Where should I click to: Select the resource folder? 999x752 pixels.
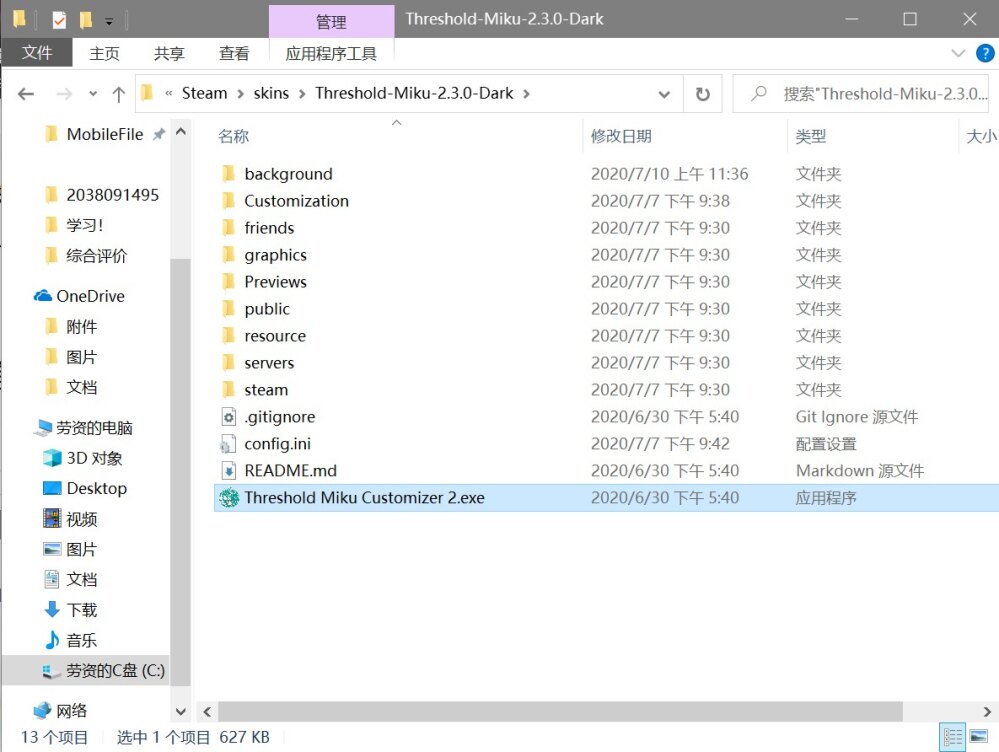pyautogui.click(x=275, y=336)
